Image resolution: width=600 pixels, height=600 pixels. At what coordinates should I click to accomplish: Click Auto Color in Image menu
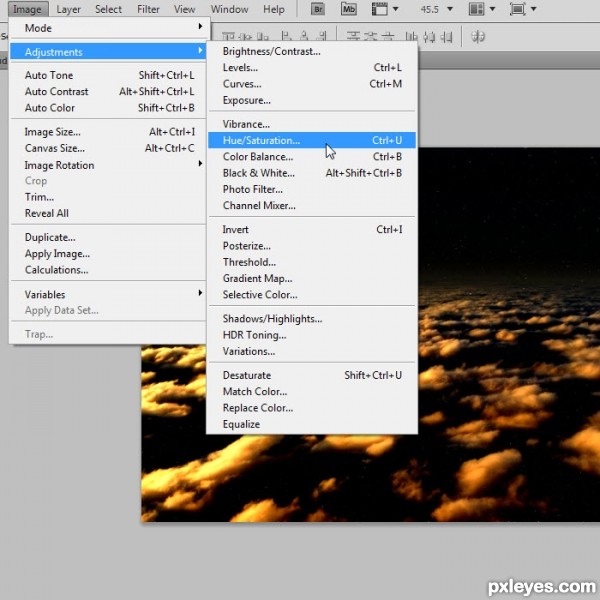108,108
